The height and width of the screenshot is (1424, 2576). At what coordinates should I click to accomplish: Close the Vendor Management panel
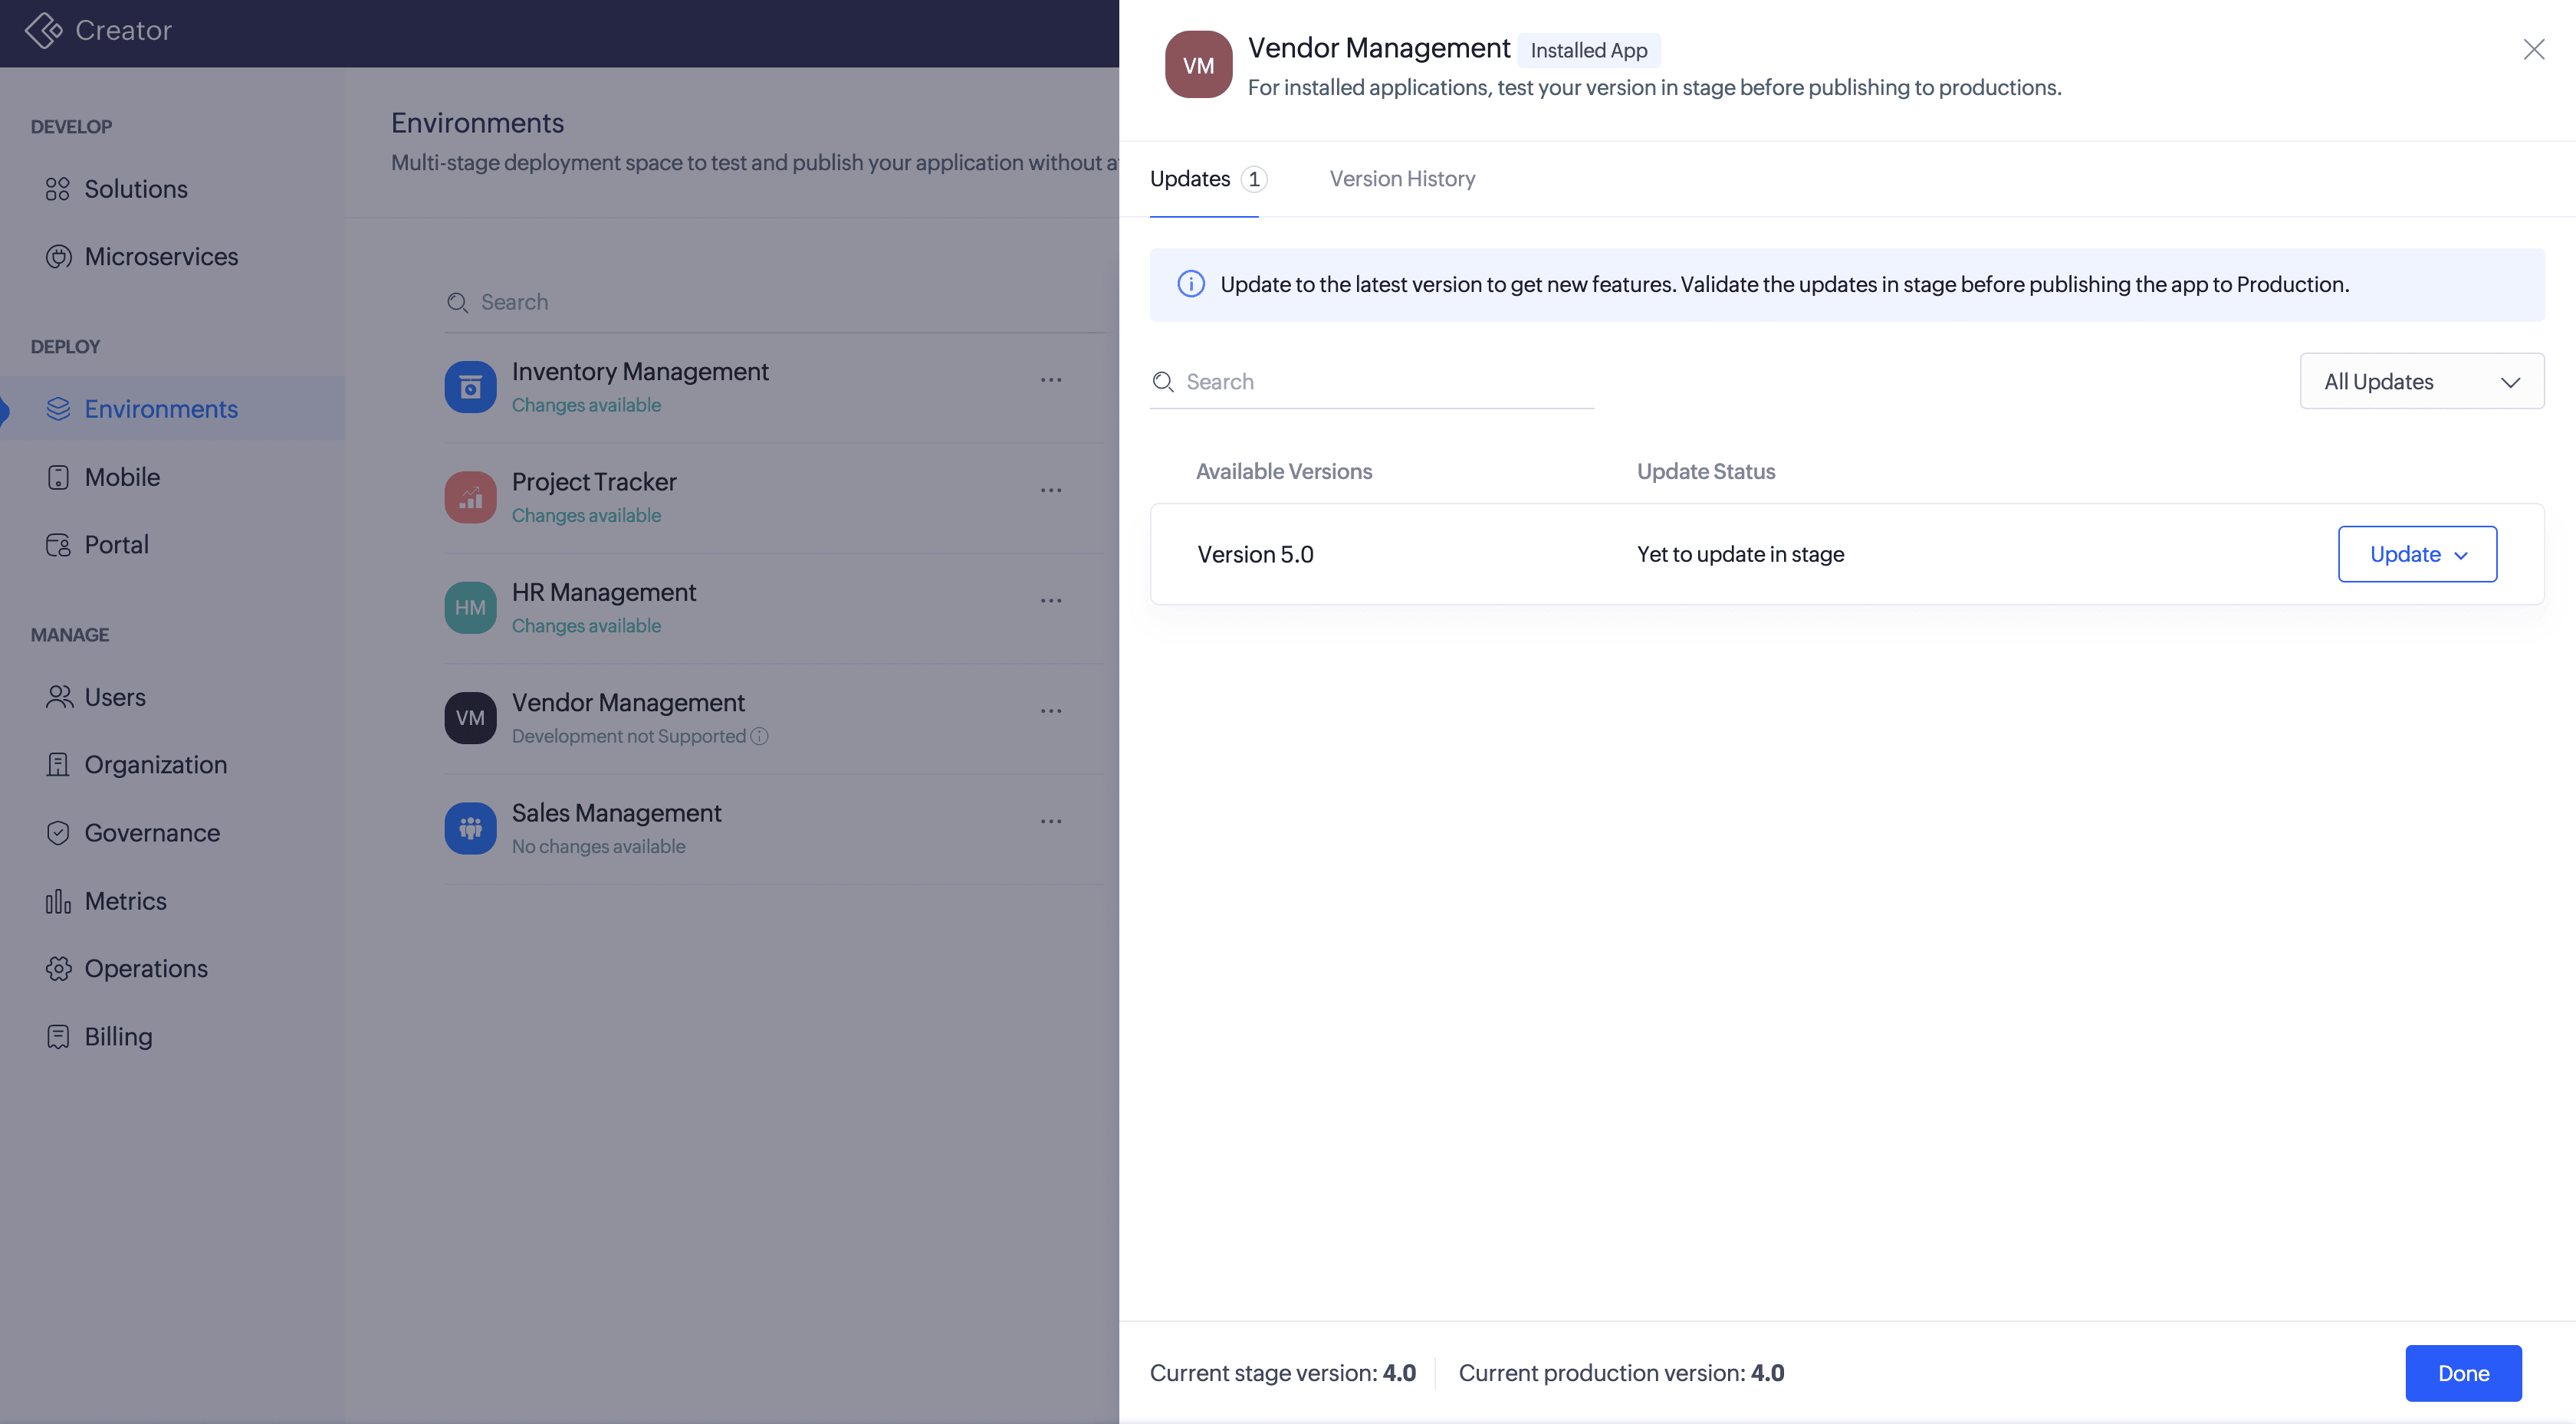[x=2533, y=49]
